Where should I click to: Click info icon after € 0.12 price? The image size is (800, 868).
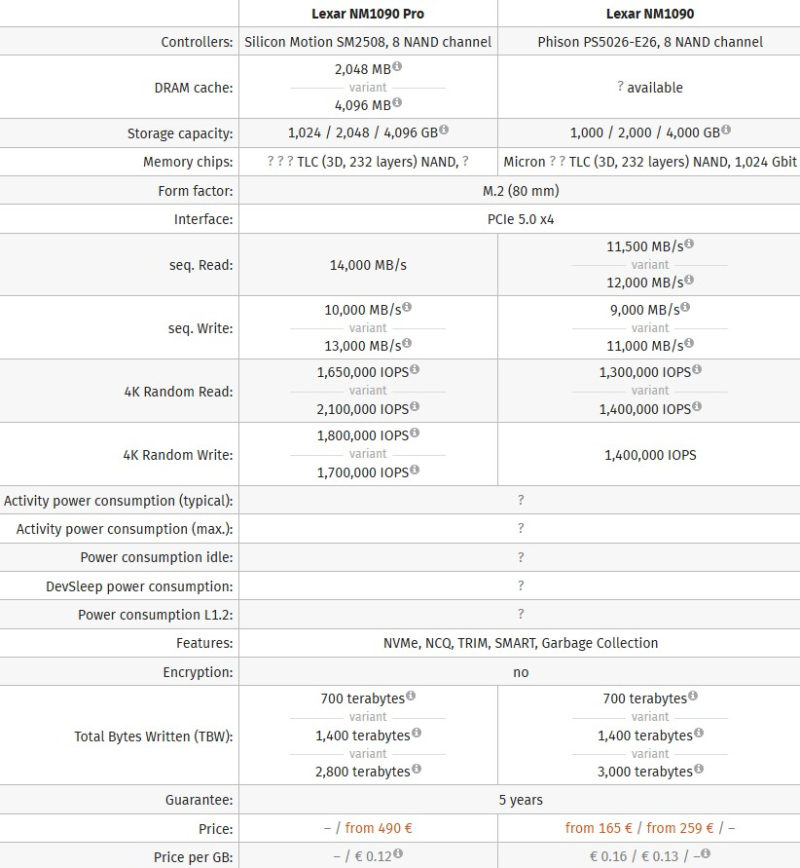coord(398,854)
